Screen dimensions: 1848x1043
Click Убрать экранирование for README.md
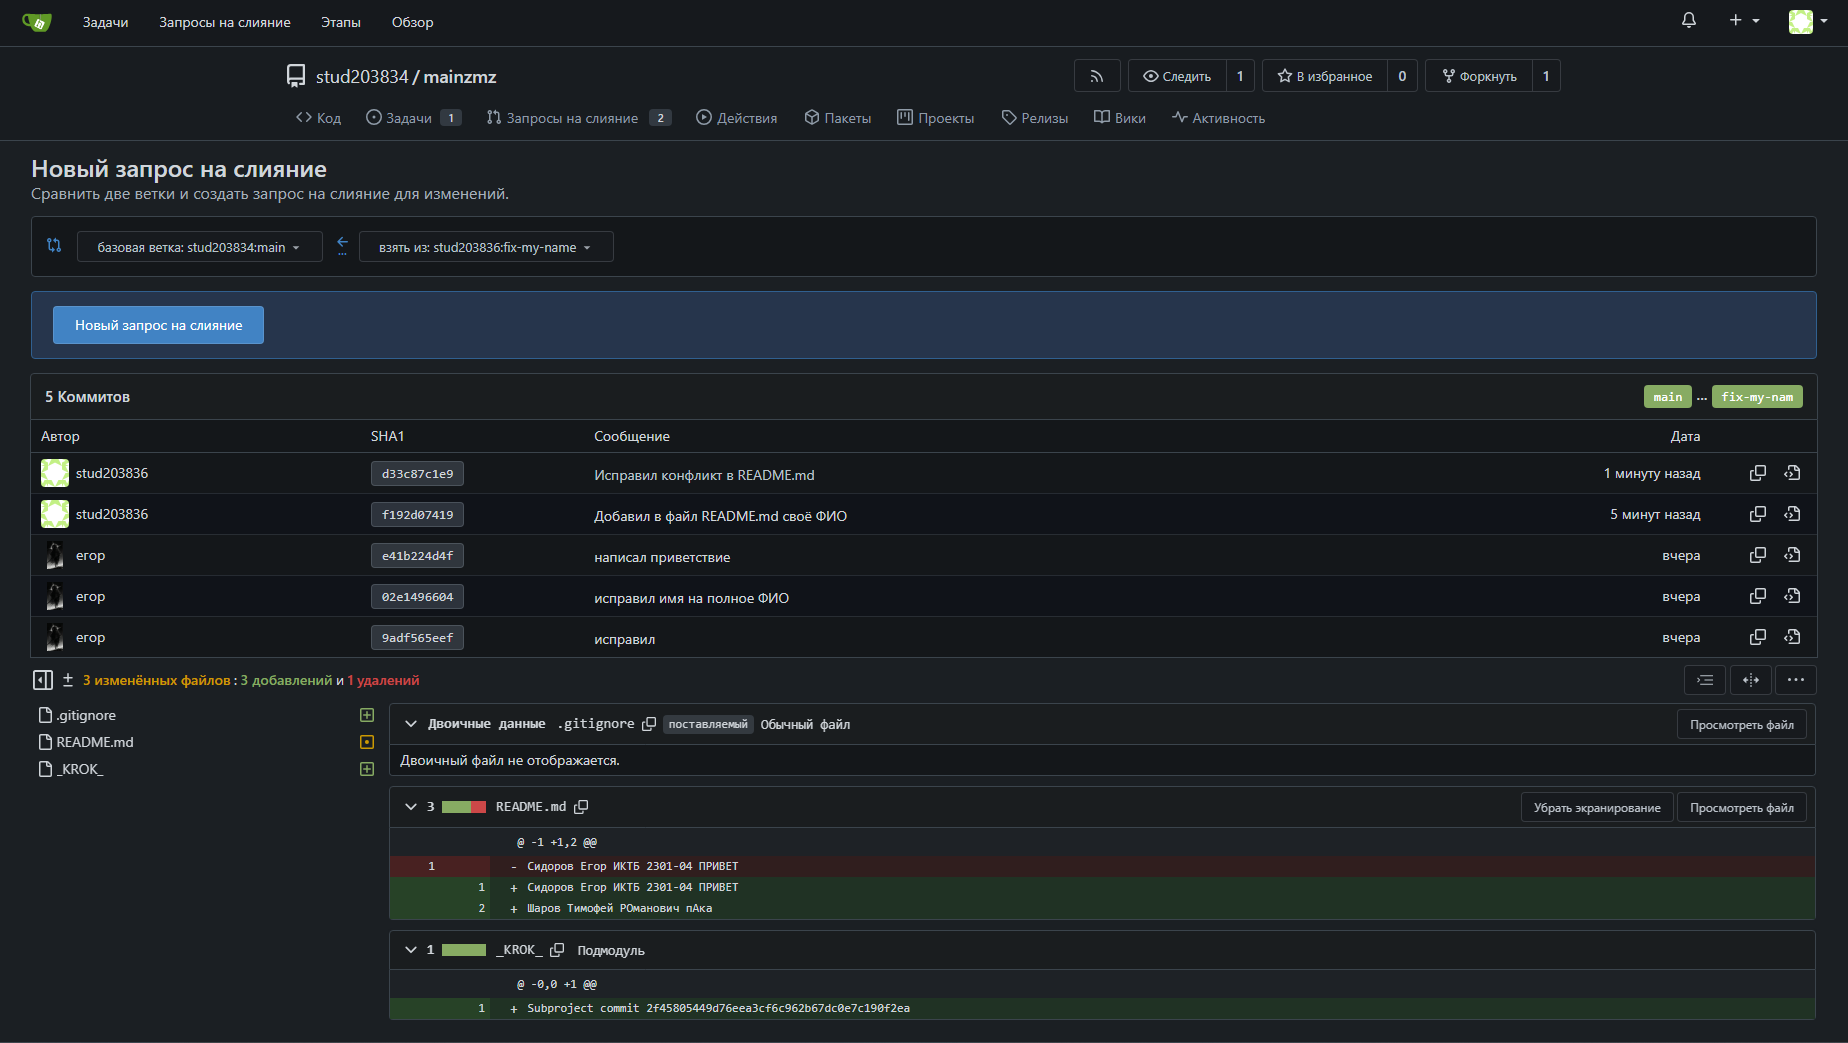point(1597,808)
